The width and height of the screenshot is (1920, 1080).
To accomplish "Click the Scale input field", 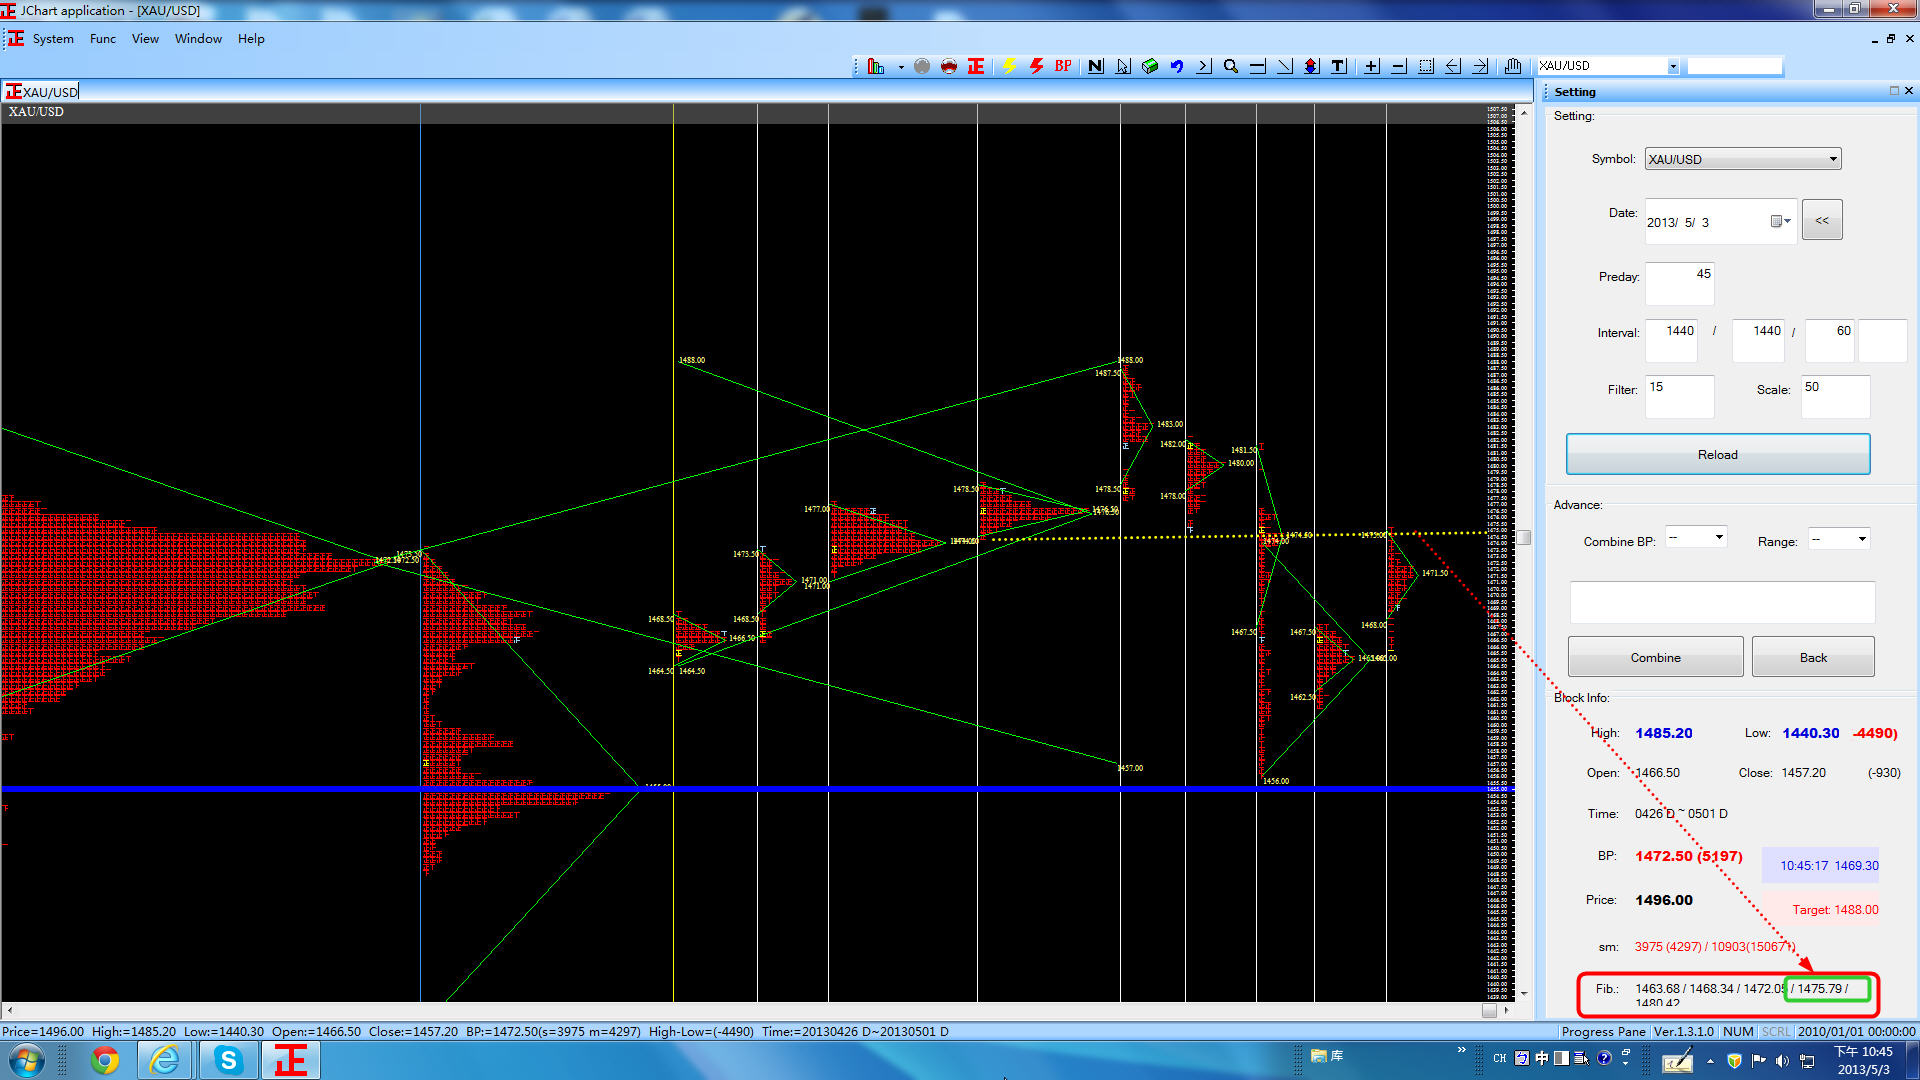I will click(x=1836, y=396).
